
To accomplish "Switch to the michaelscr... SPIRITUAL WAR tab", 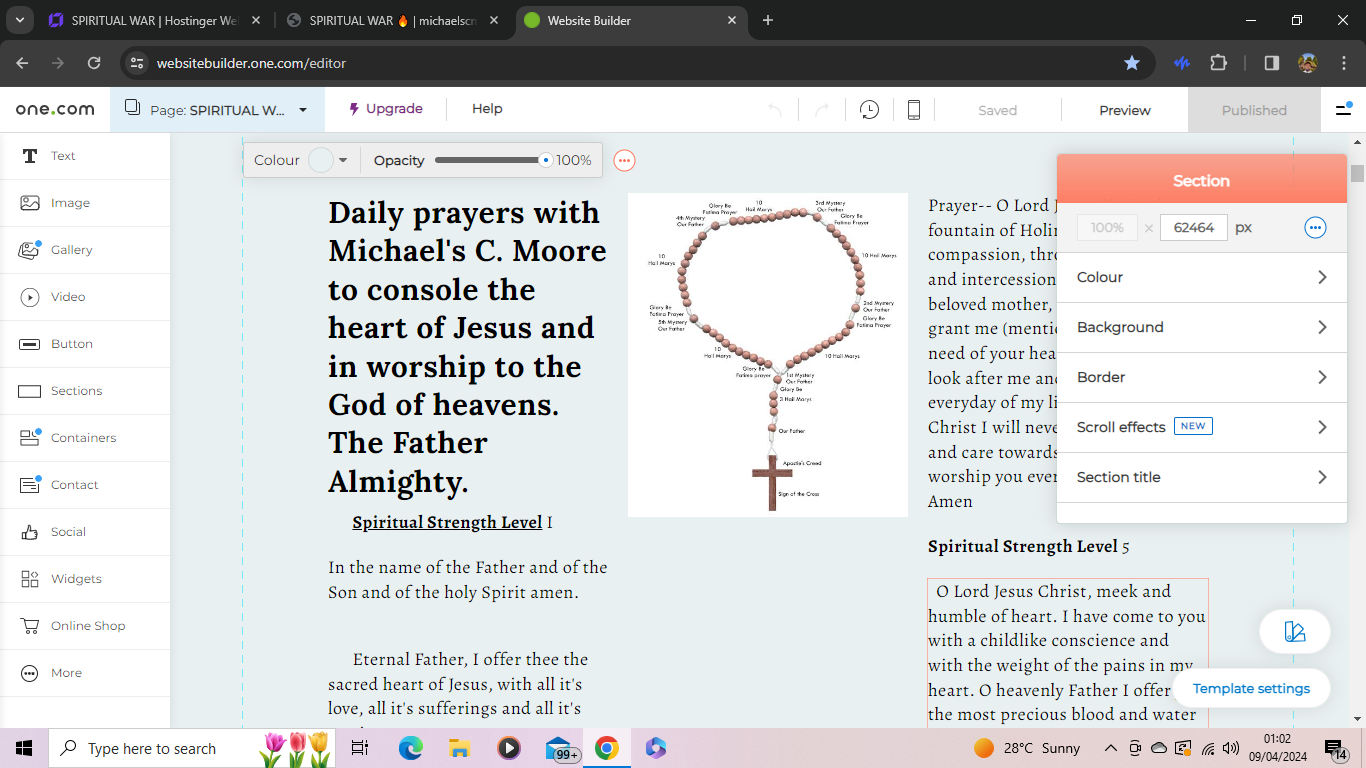I will [x=390, y=20].
